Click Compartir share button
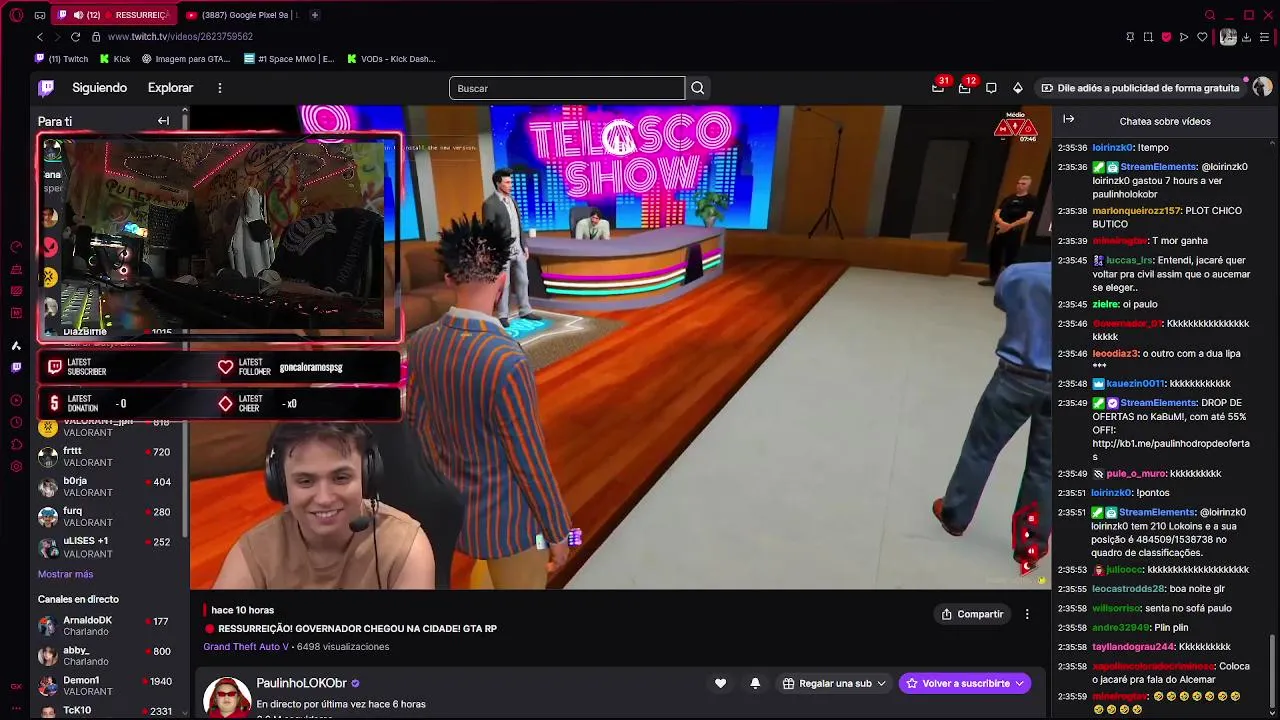Image resolution: width=1280 pixels, height=720 pixels. click(x=972, y=614)
